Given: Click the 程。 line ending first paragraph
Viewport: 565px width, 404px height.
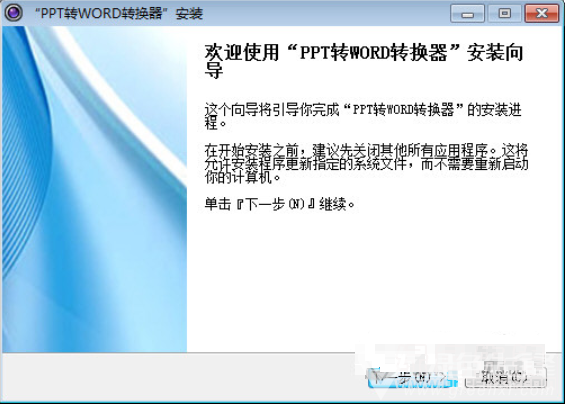Looking at the screenshot, I should (216, 123).
